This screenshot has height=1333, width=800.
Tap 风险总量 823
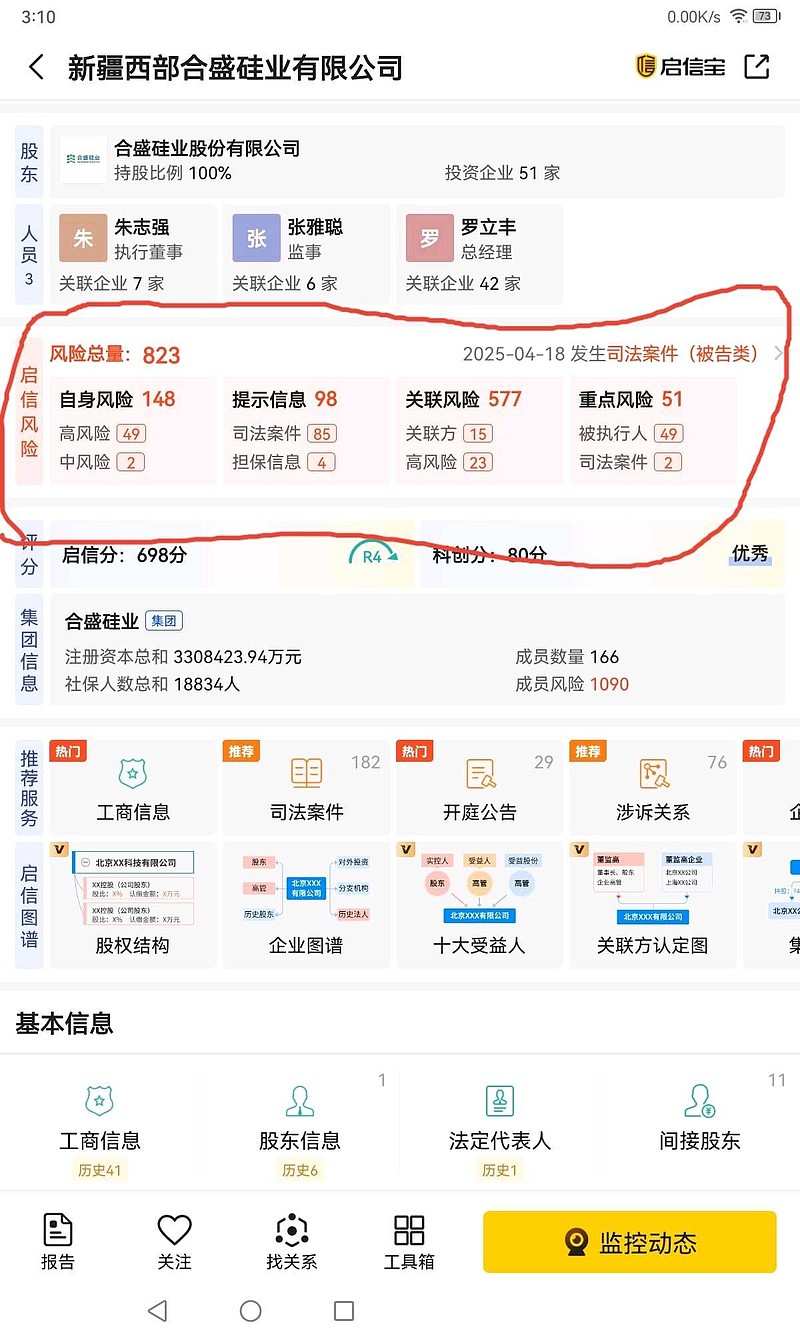tap(115, 355)
